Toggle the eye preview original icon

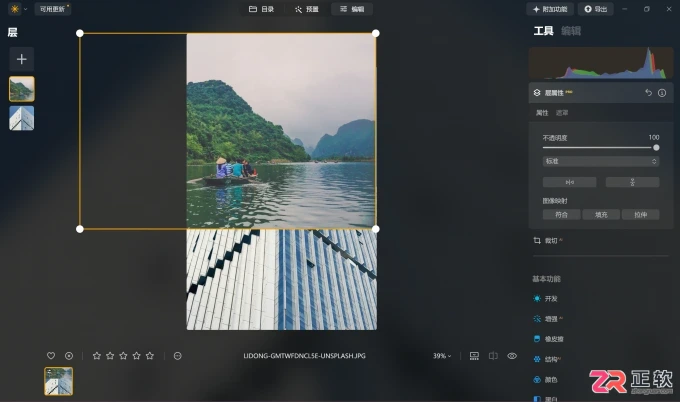pos(512,356)
